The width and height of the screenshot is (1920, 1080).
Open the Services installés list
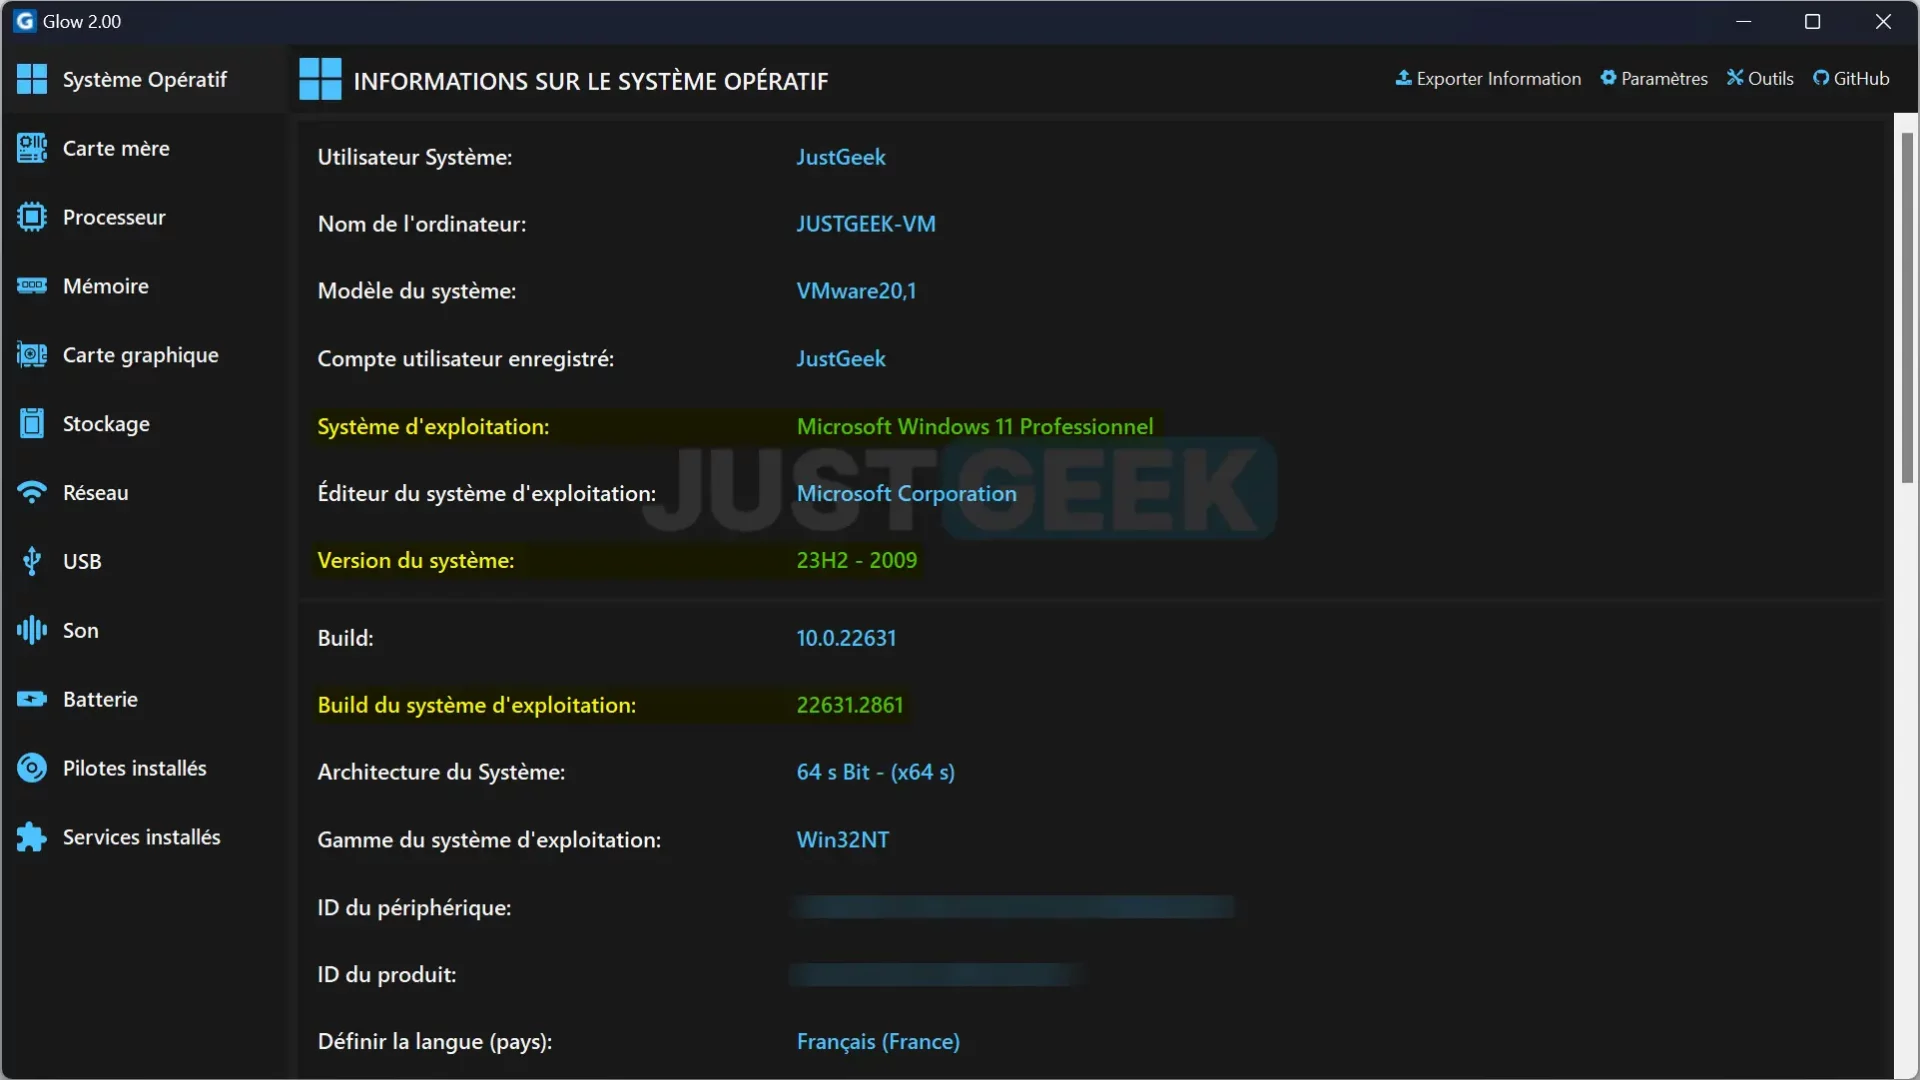pyautogui.click(x=145, y=837)
